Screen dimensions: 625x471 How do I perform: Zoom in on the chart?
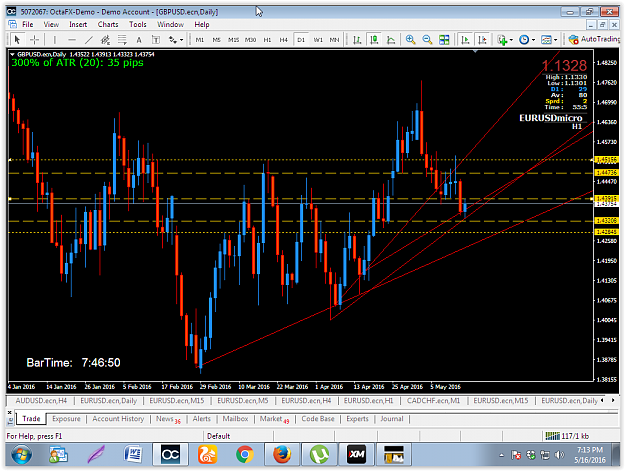click(x=410, y=39)
